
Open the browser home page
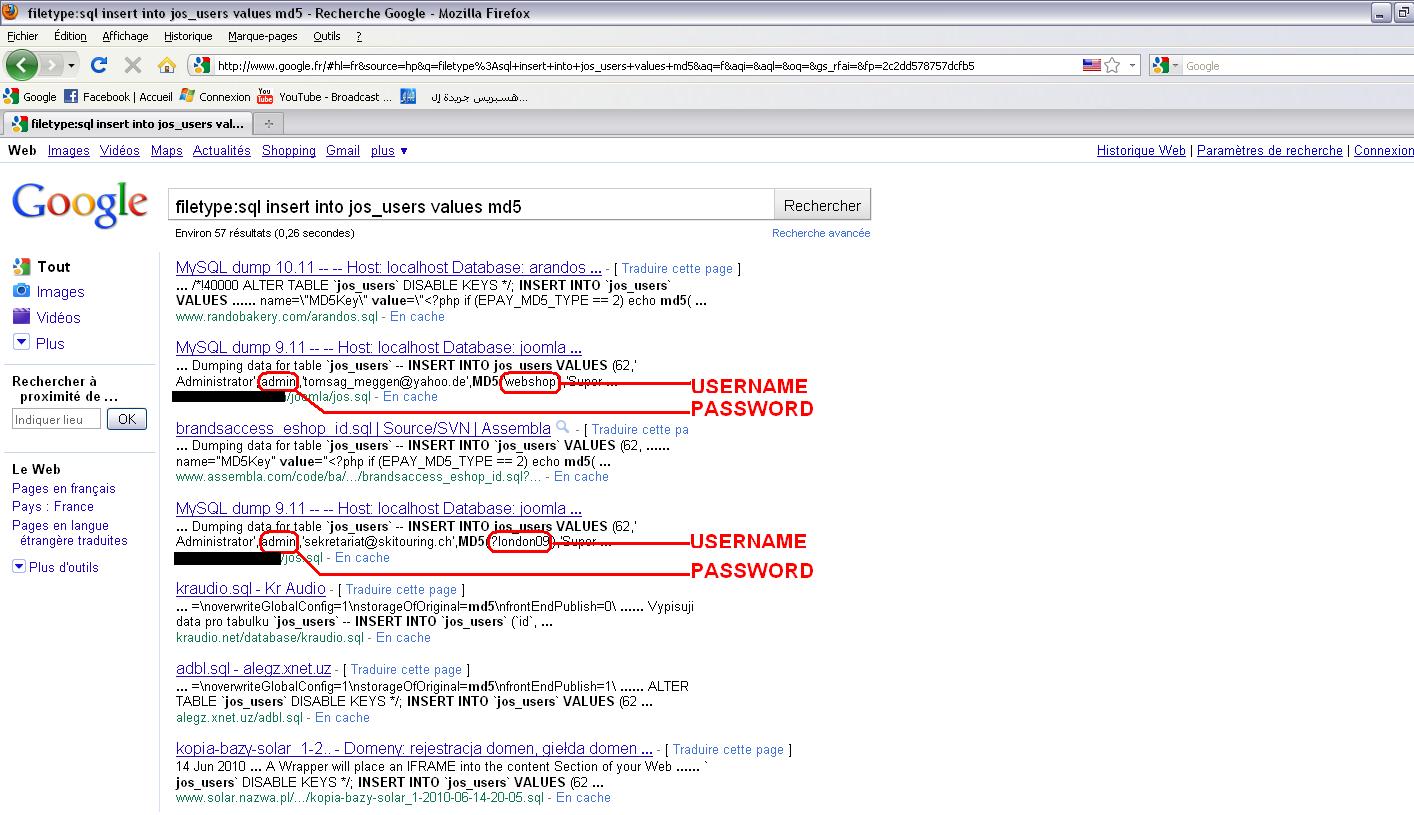coord(166,65)
